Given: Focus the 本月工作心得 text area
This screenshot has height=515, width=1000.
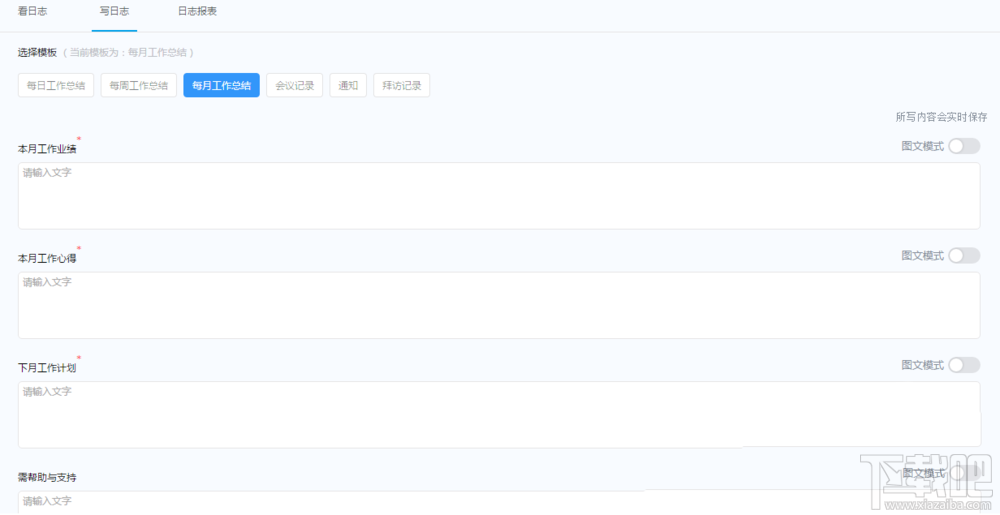Looking at the screenshot, I should tap(499, 305).
